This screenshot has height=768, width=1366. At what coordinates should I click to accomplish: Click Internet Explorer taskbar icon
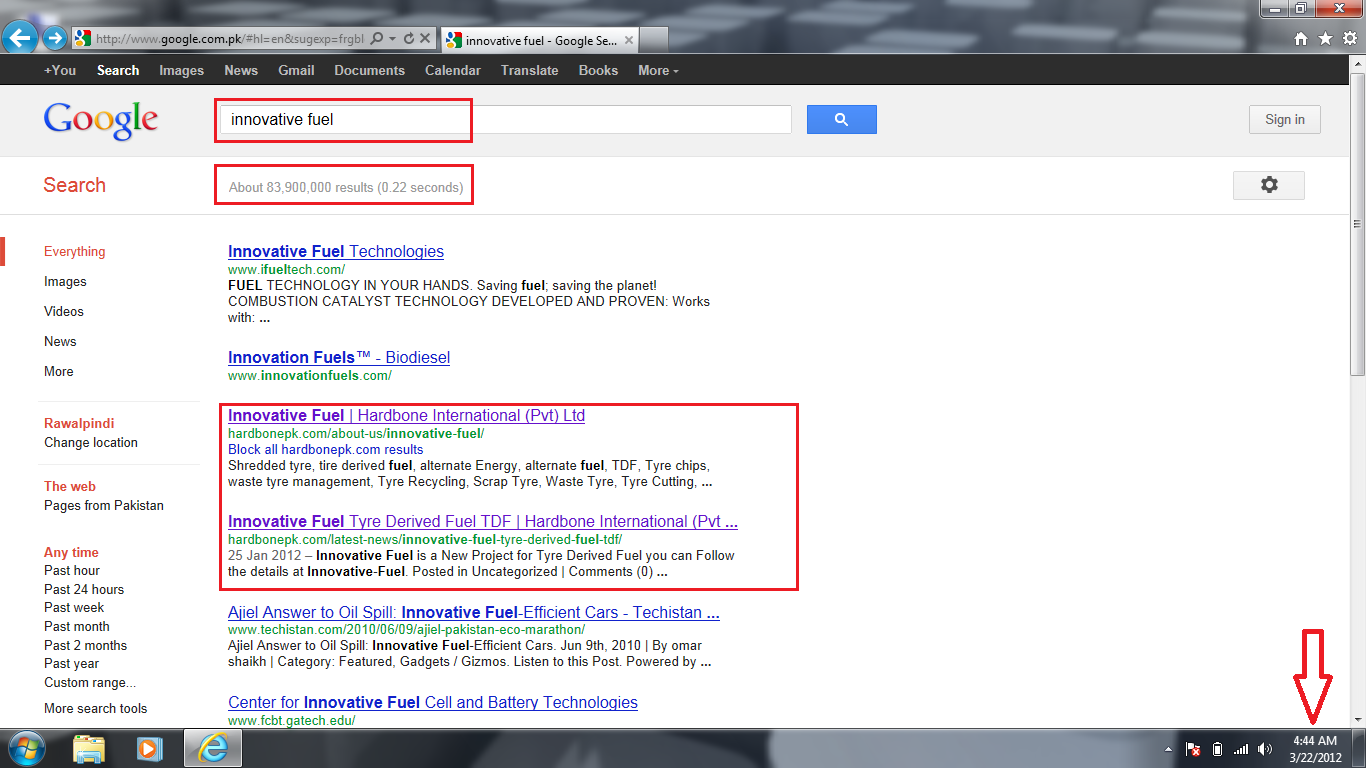(x=212, y=748)
